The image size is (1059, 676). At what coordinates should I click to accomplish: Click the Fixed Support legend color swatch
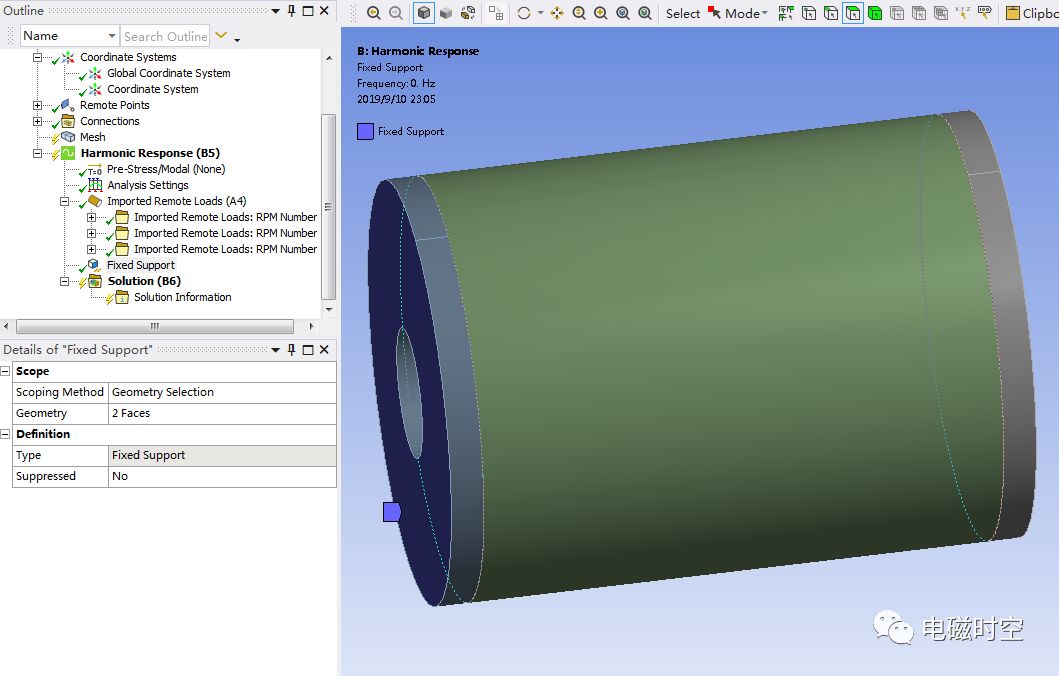point(365,132)
